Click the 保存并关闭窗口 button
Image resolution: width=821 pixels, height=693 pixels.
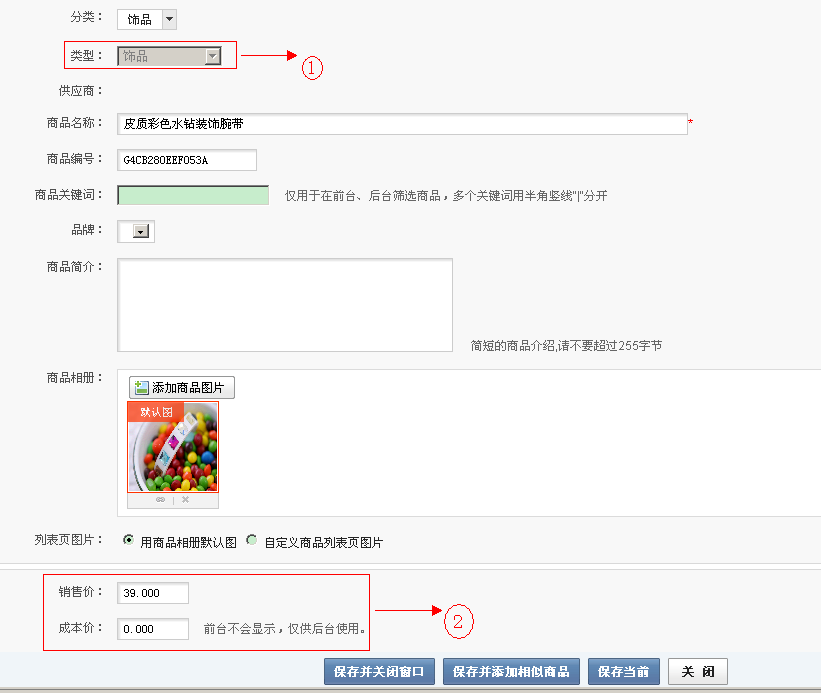coord(379,671)
